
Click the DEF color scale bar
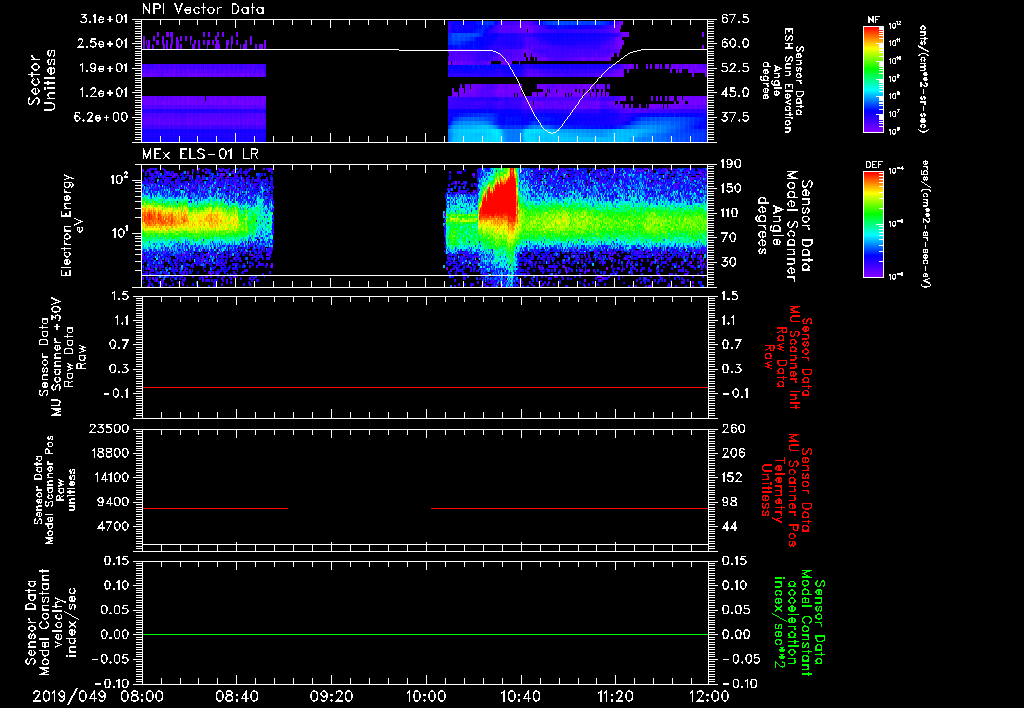pos(874,224)
